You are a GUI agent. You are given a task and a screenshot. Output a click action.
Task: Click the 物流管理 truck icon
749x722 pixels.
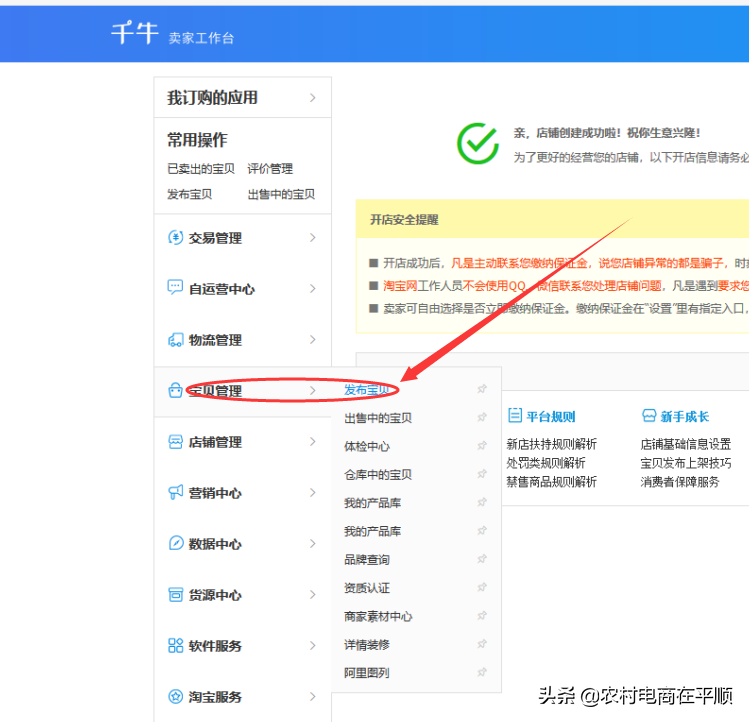[x=175, y=340]
